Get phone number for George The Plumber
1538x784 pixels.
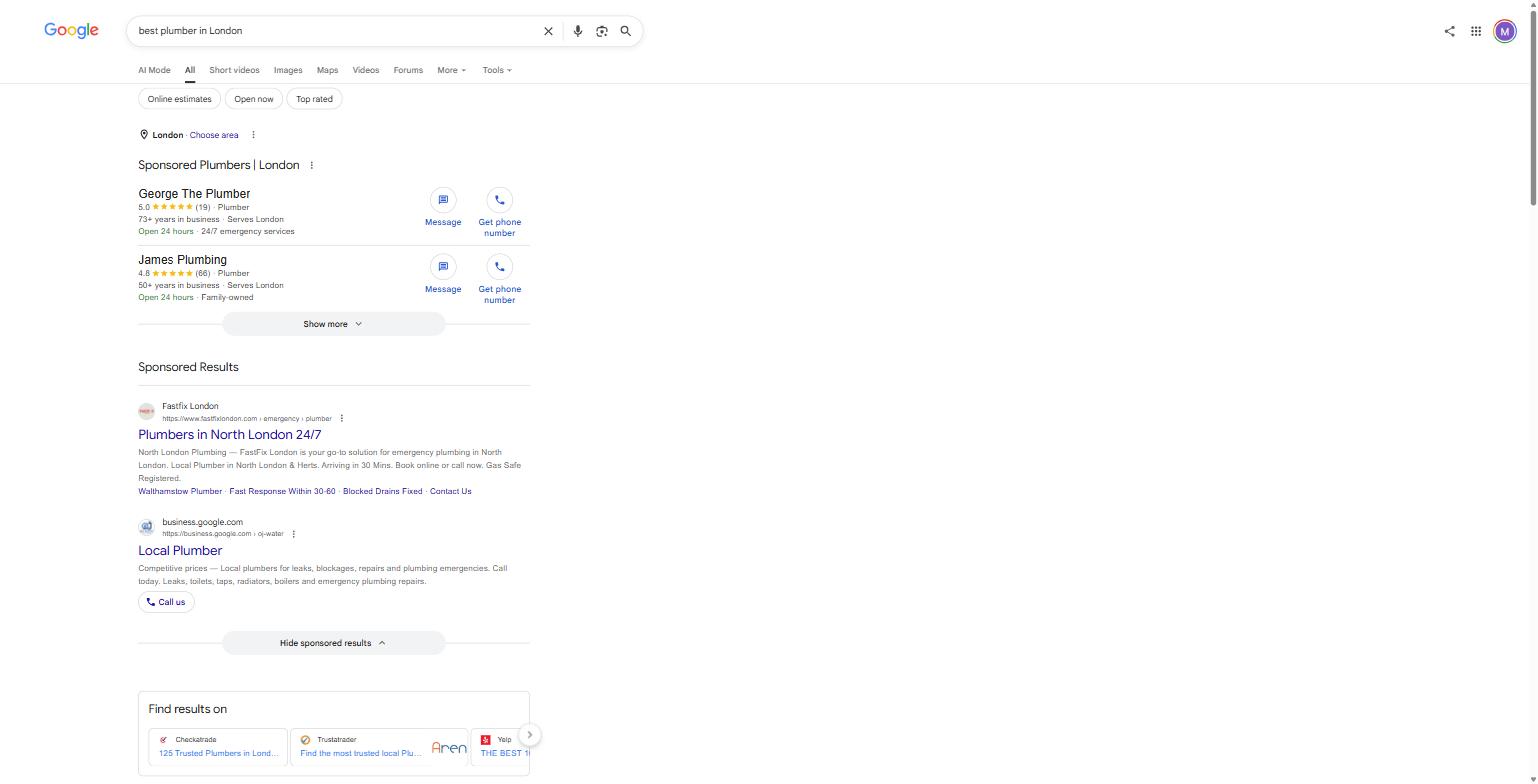499,213
